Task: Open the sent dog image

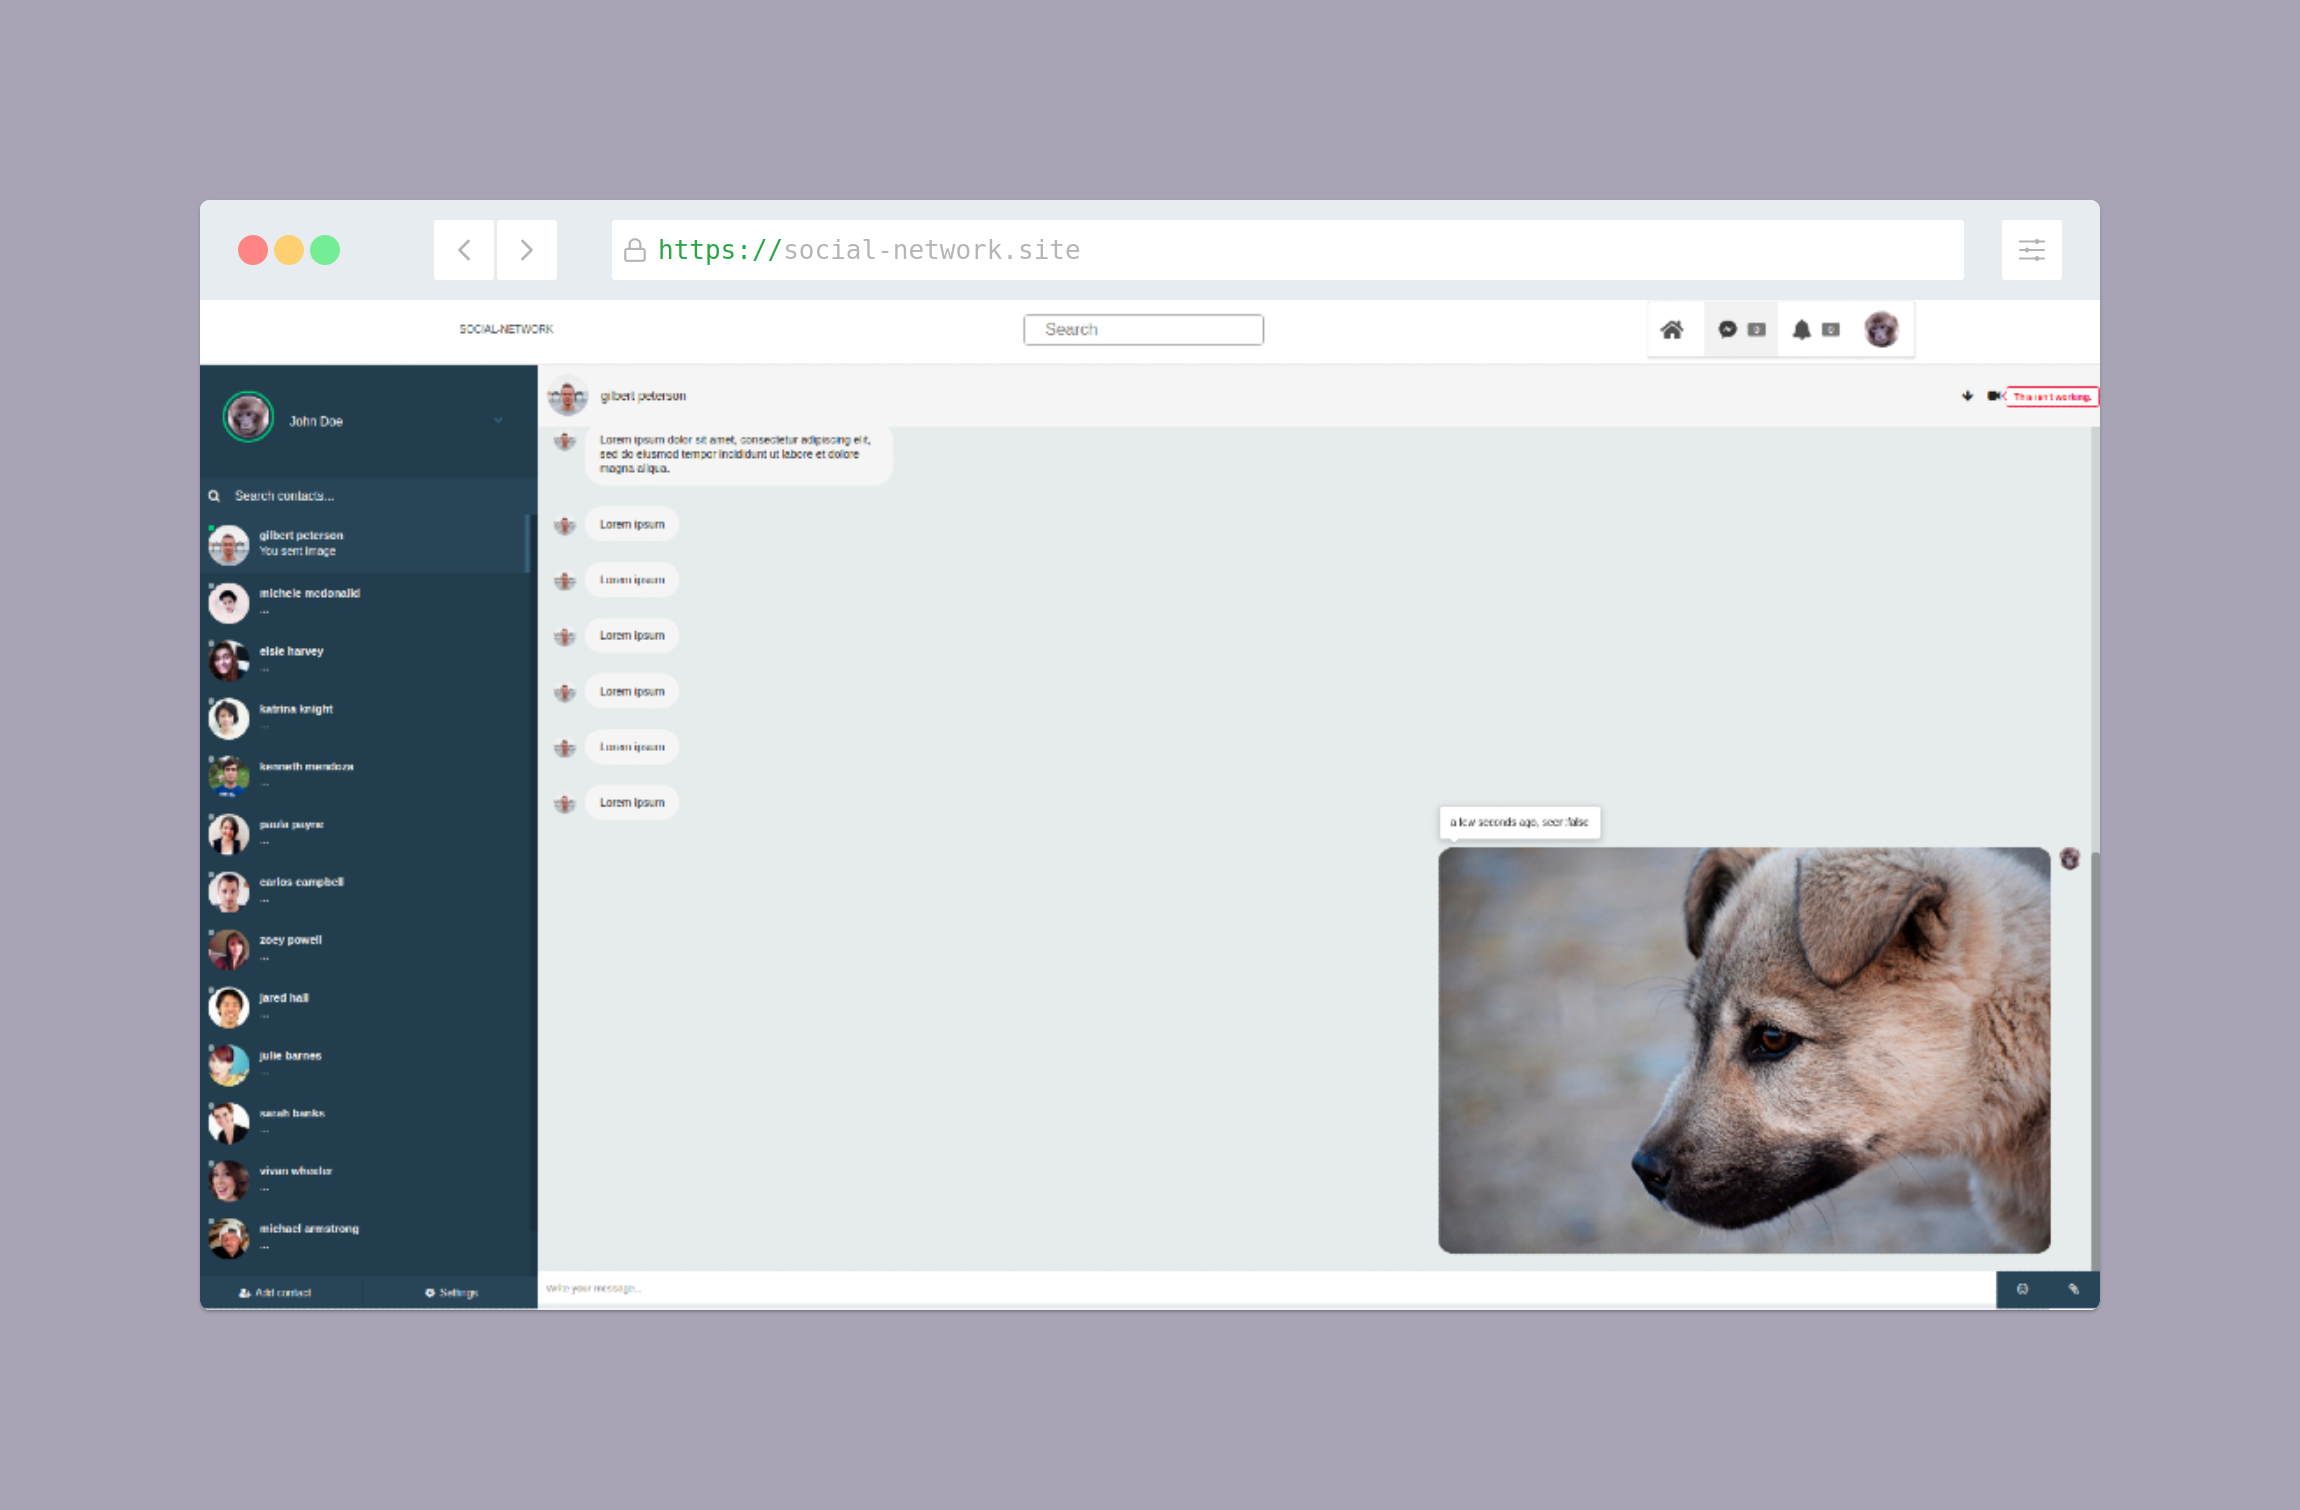Action: click(1744, 1050)
